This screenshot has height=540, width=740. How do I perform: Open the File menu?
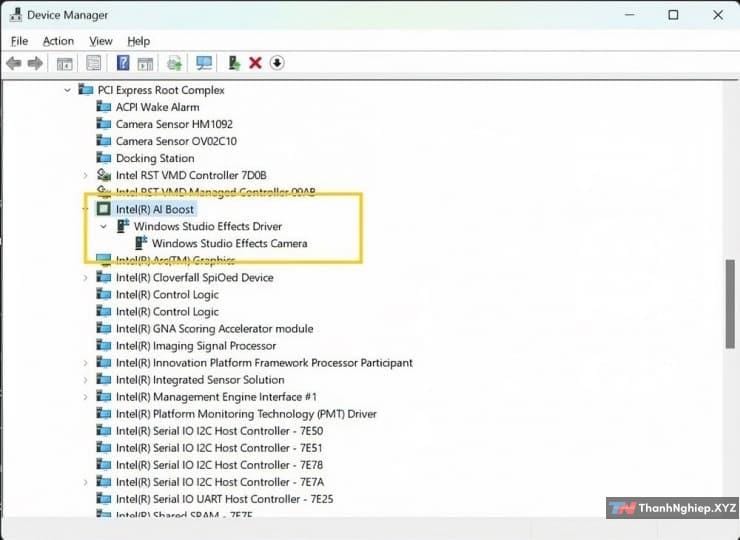(x=19, y=41)
